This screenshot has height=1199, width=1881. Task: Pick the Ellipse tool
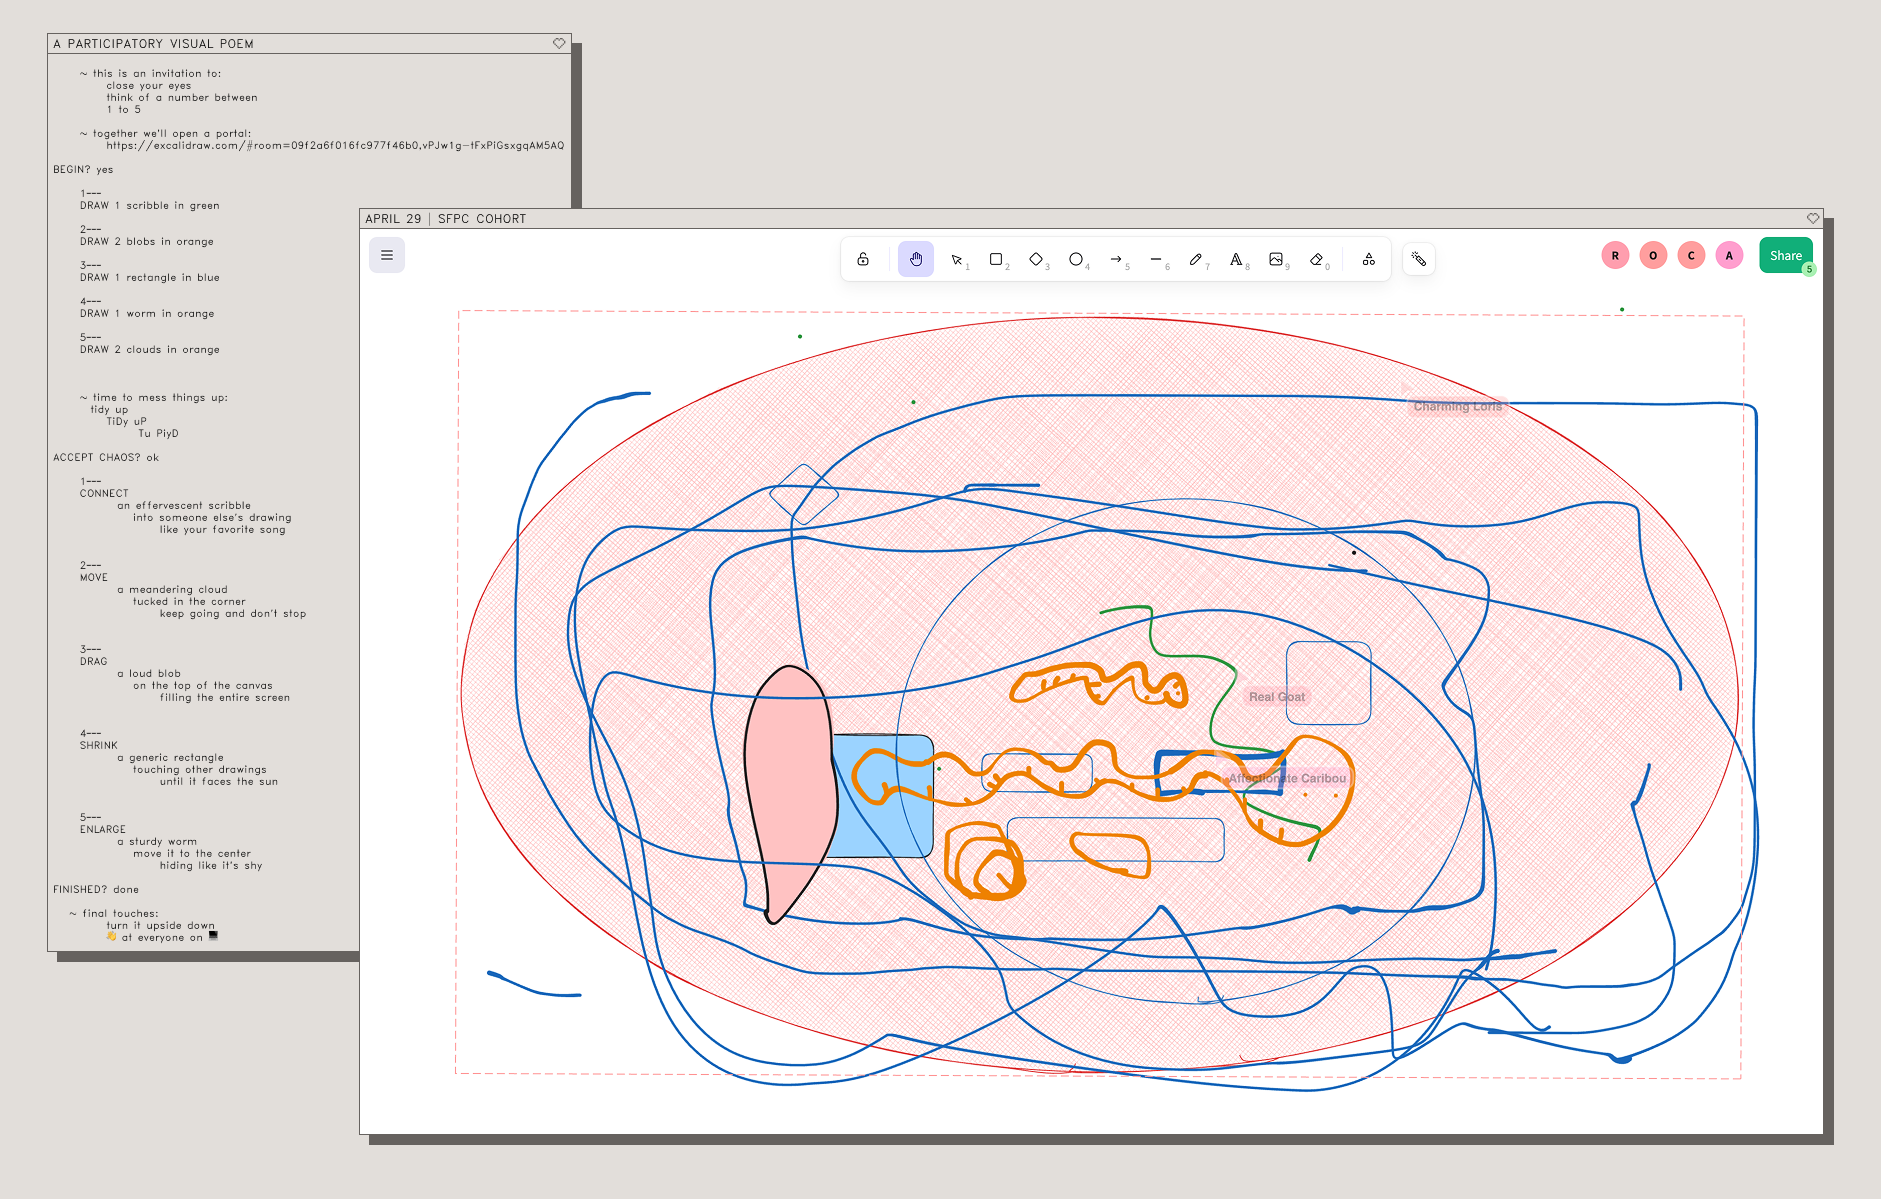[x=1076, y=259]
